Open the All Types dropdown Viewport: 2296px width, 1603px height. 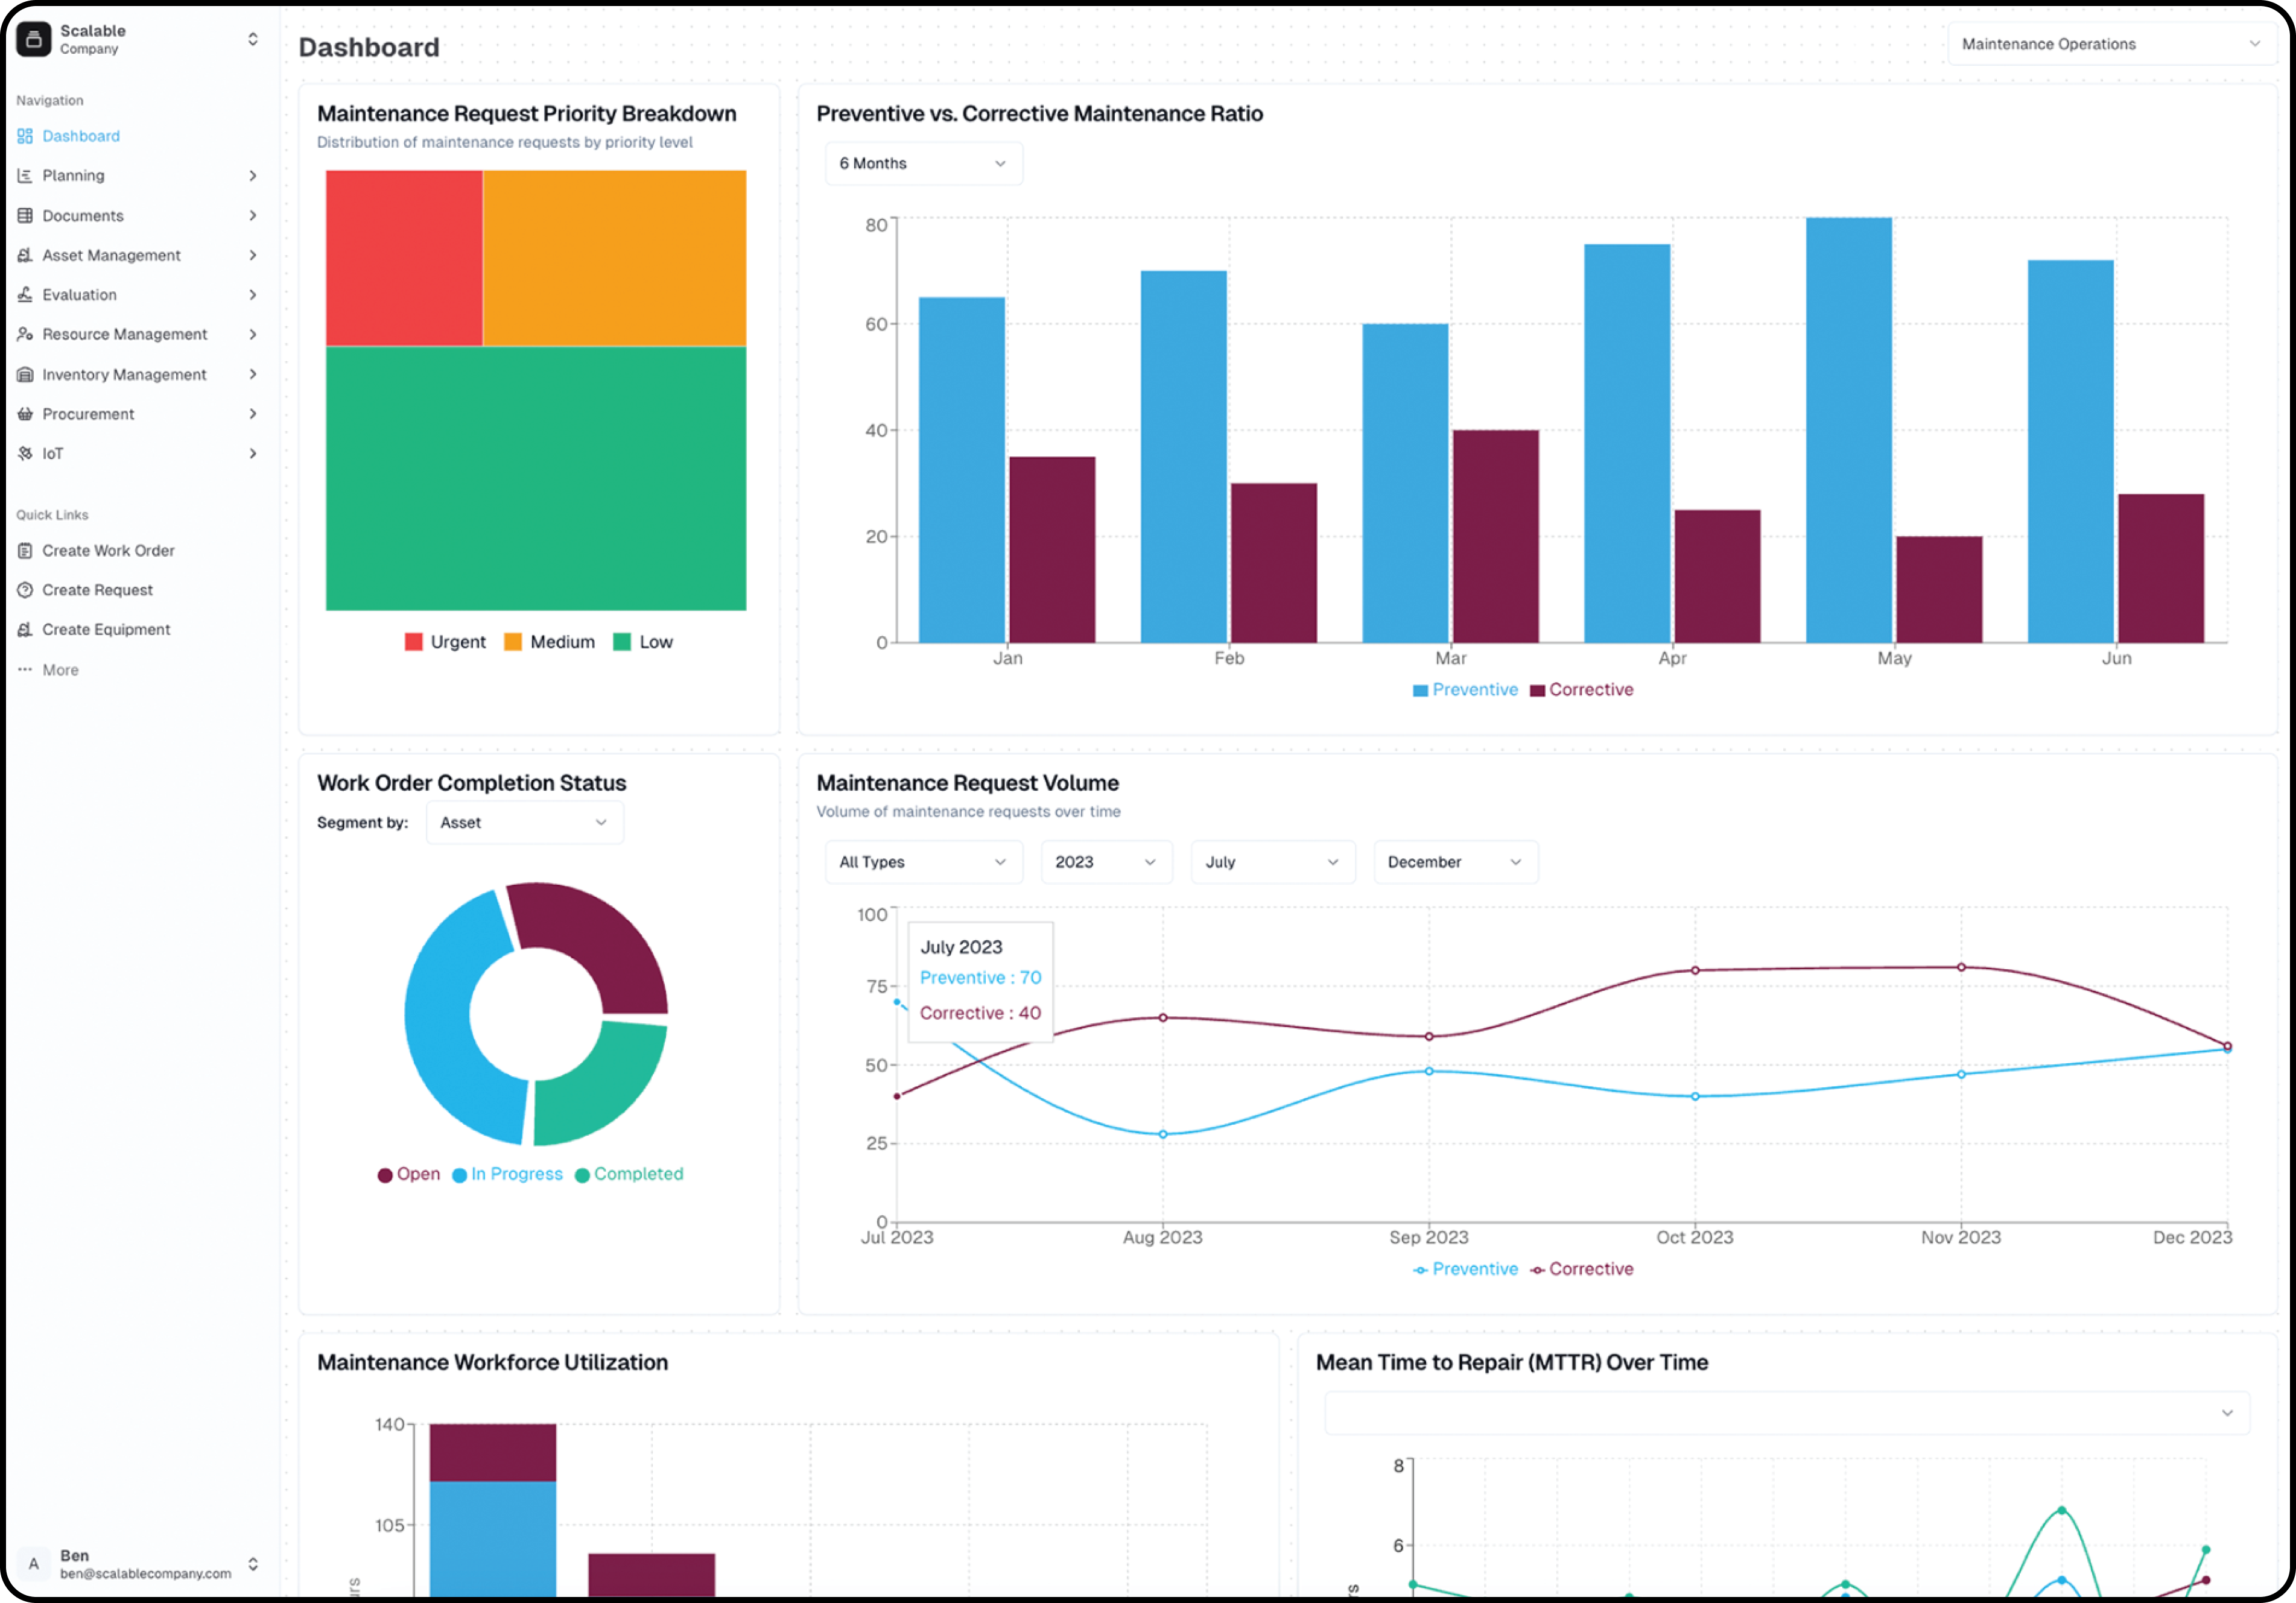click(923, 862)
